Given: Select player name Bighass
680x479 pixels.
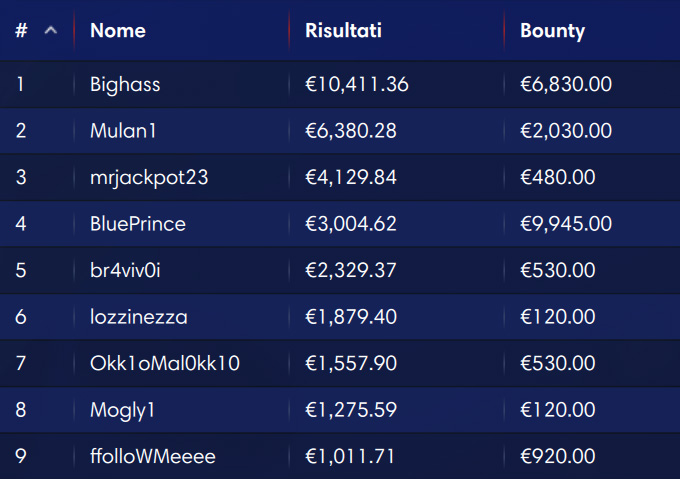Looking at the screenshot, I should pyautogui.click(x=125, y=84).
